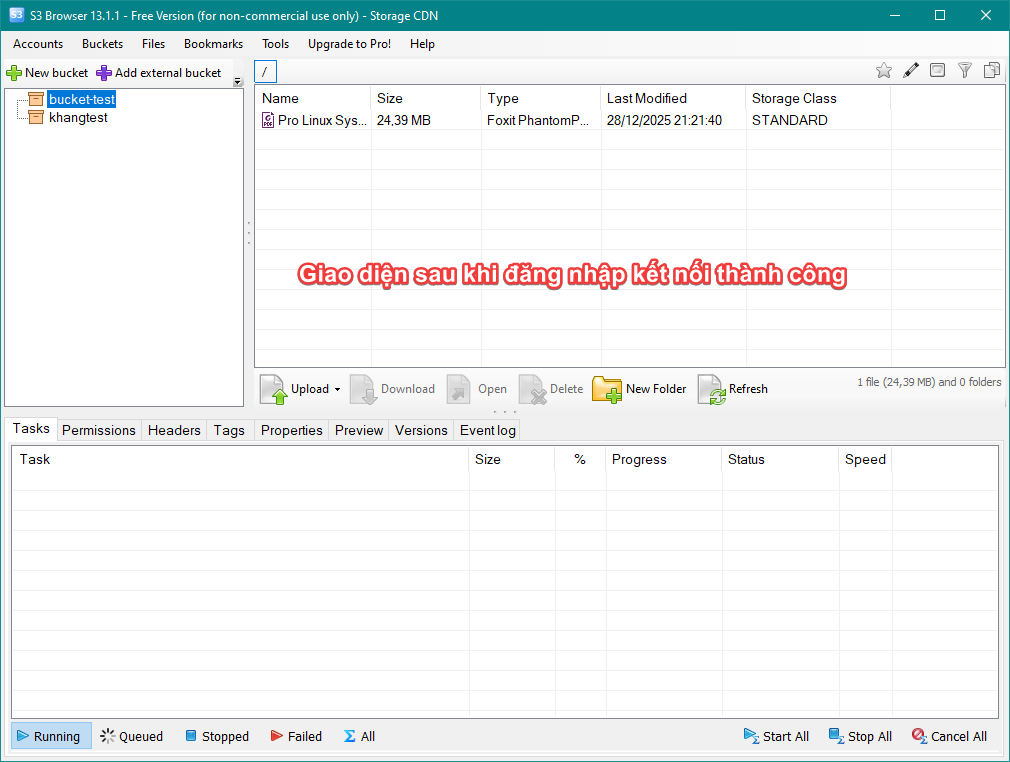
Task: Show Failed tasks filter
Action: [x=296, y=736]
